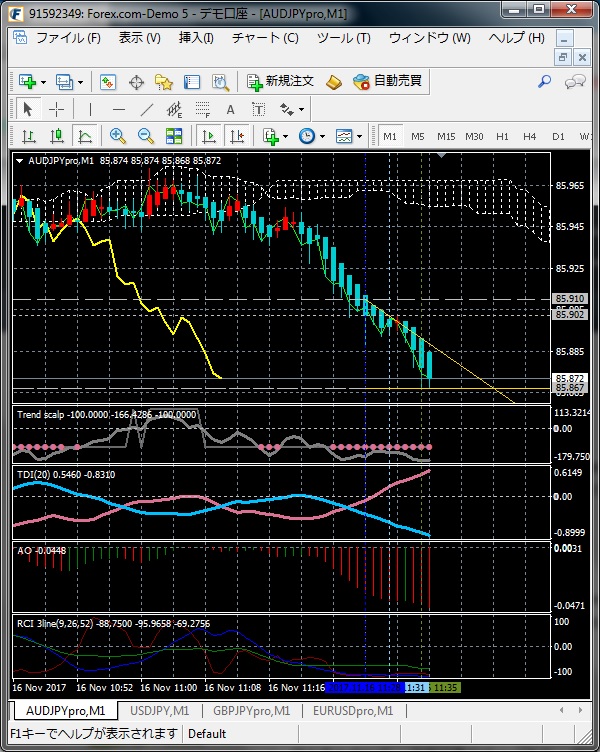600x752 pixels.
Task: Select the text label T tool
Action: 259,109
